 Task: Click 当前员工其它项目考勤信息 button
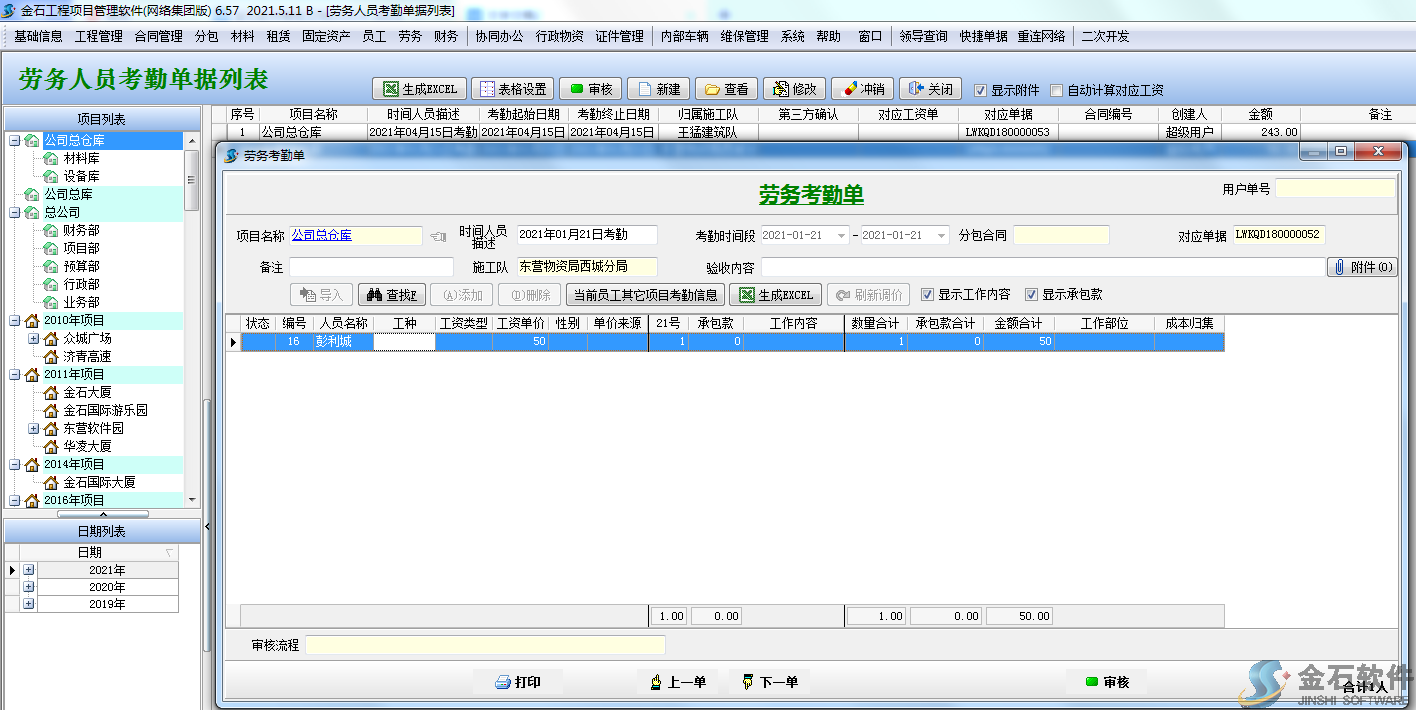(x=644, y=295)
